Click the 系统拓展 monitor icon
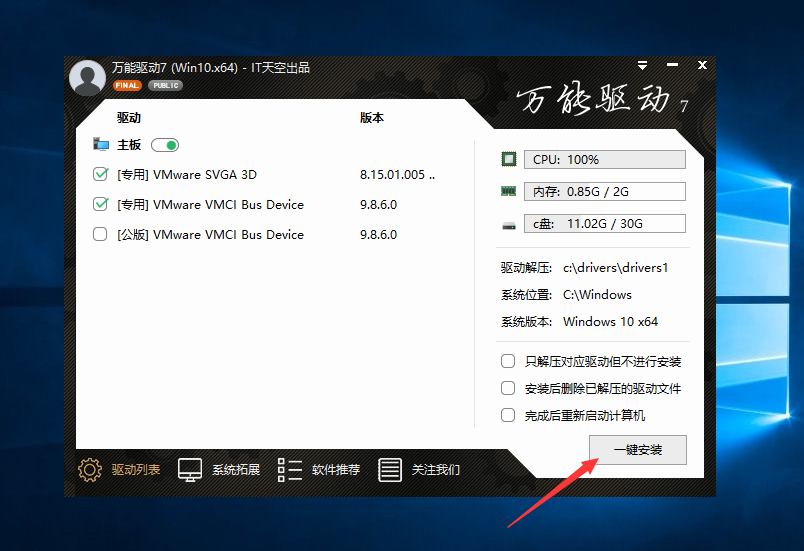Image resolution: width=804 pixels, height=551 pixels. pos(190,470)
